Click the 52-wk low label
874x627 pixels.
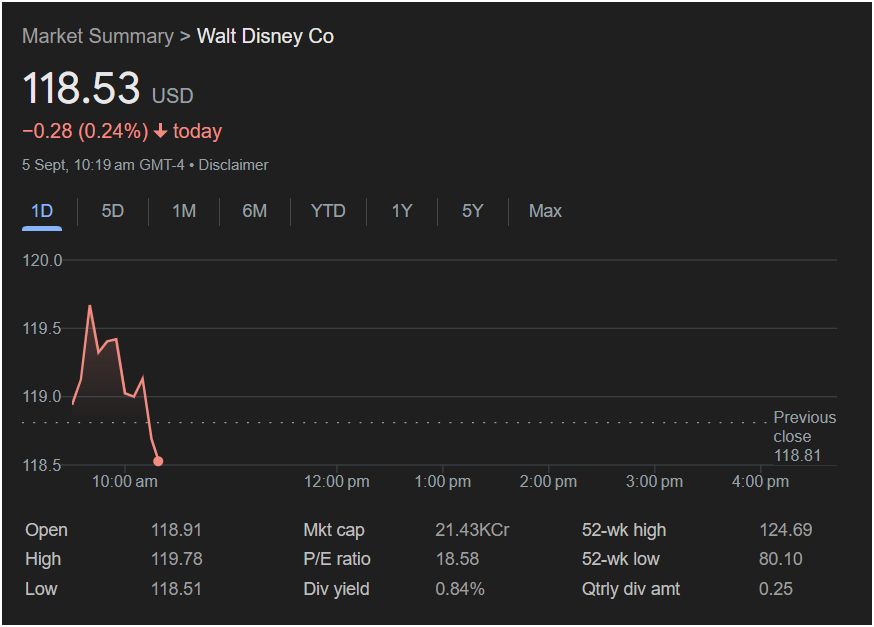620,559
